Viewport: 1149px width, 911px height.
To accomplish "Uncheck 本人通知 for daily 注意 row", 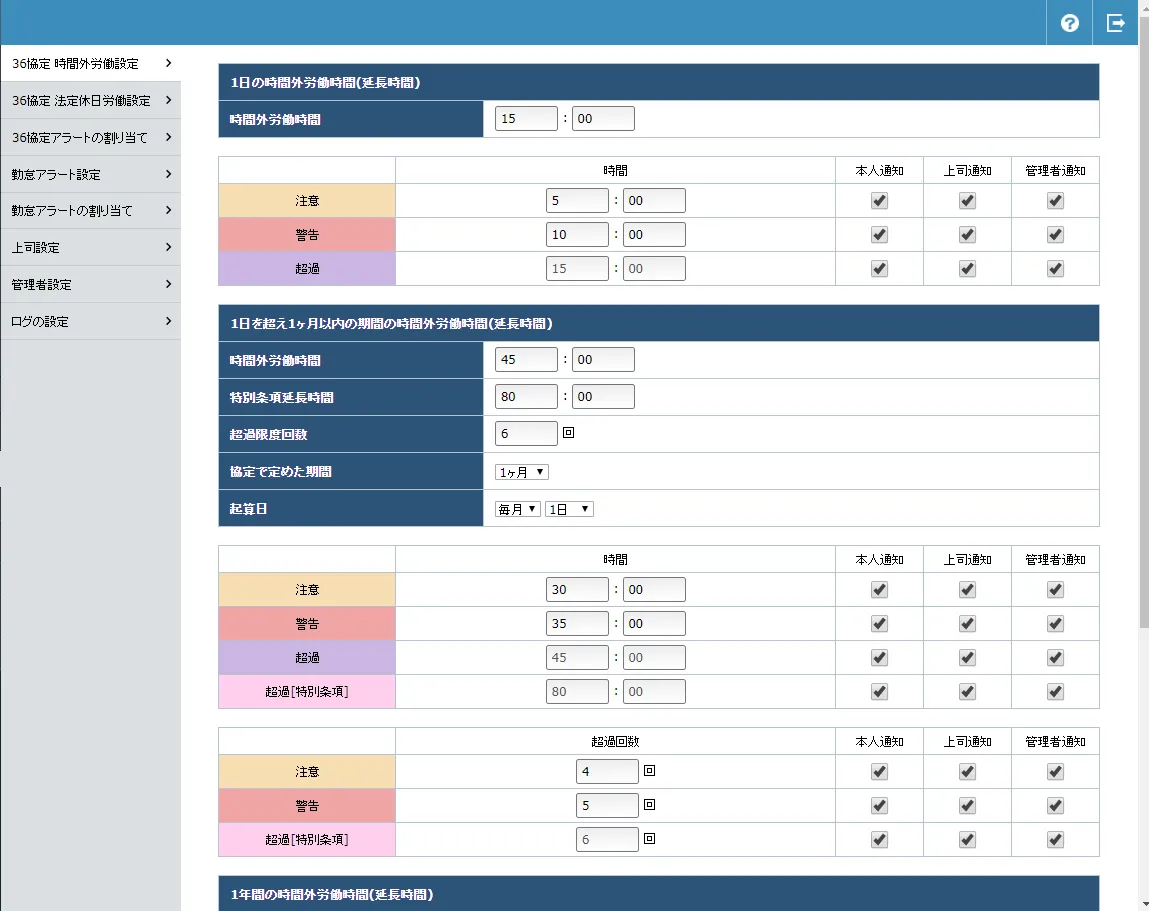I will point(879,201).
